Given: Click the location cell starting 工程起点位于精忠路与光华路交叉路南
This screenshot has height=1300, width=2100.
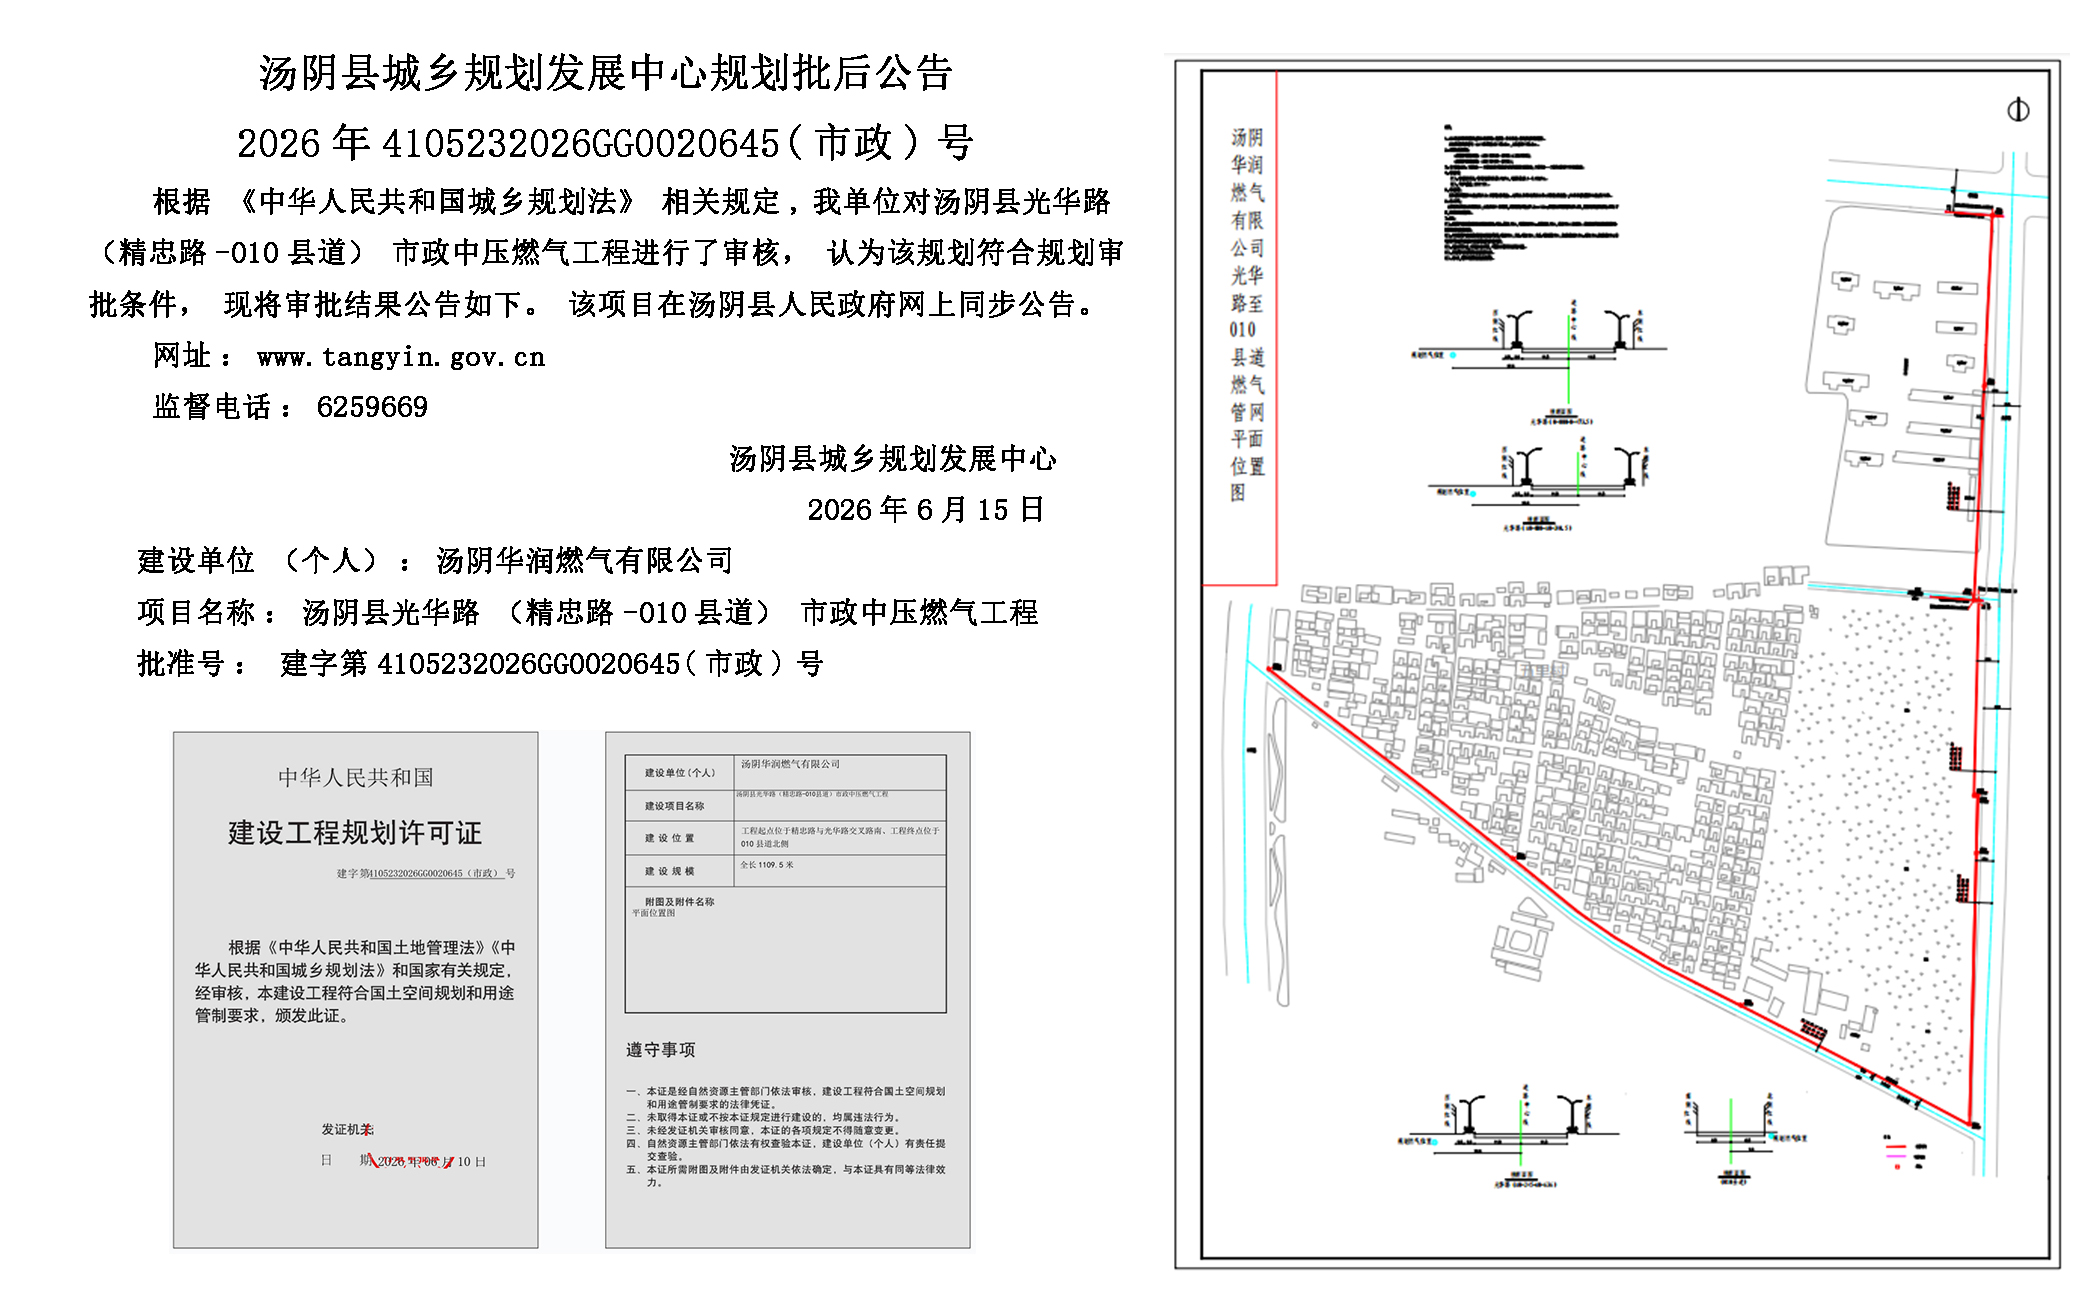Looking at the screenshot, I should pos(840,837).
